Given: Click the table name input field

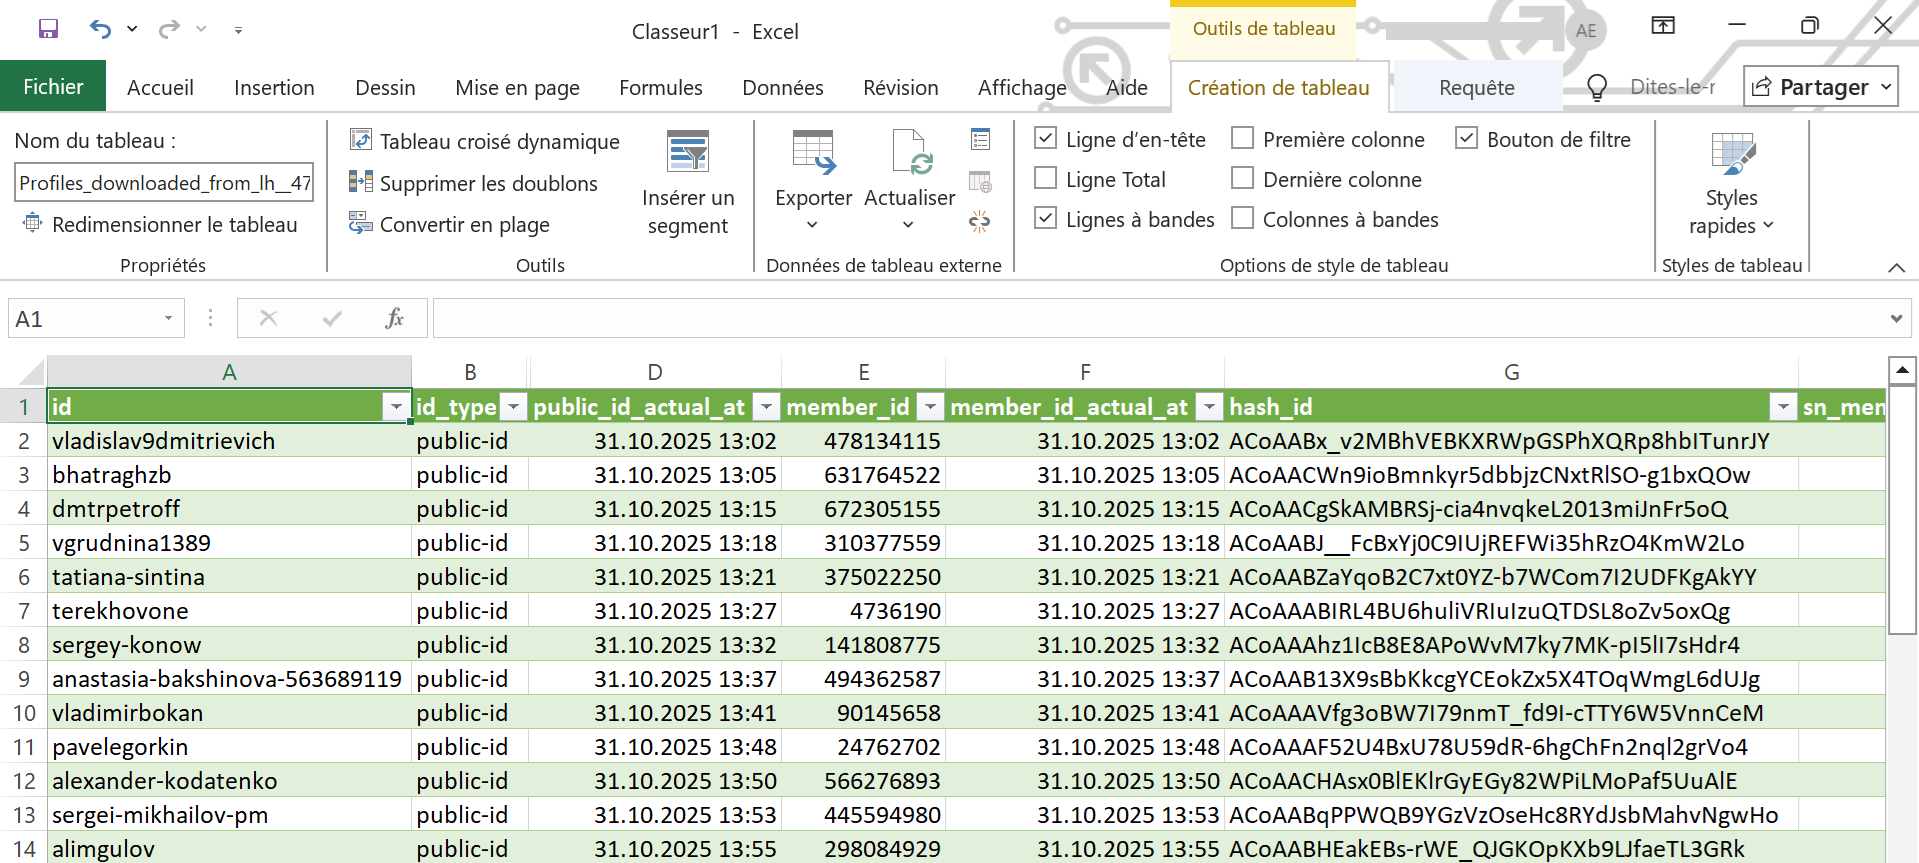Looking at the screenshot, I should tap(165, 183).
